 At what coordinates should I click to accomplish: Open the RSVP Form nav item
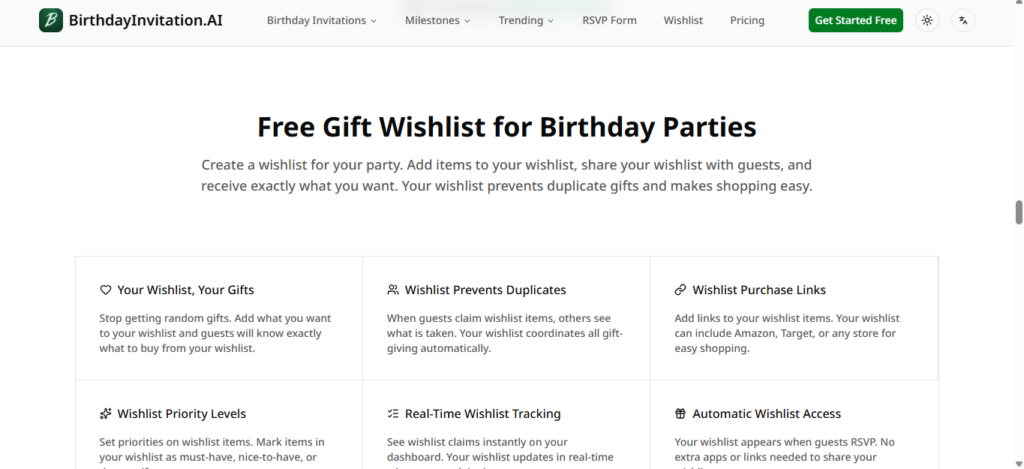click(609, 20)
